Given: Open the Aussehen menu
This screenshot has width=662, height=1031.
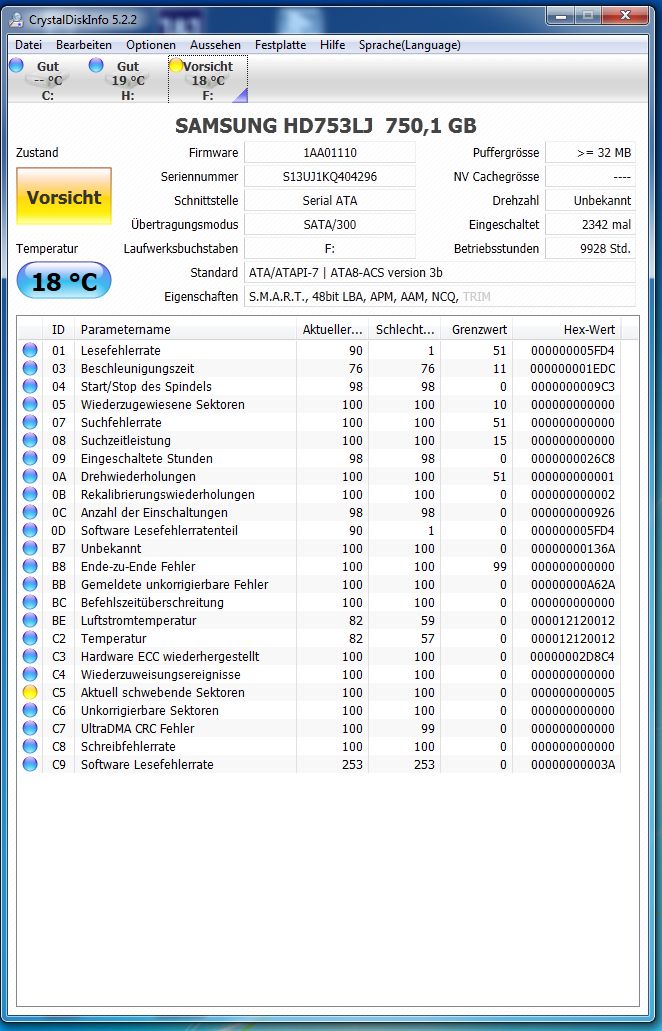Looking at the screenshot, I should pyautogui.click(x=215, y=45).
